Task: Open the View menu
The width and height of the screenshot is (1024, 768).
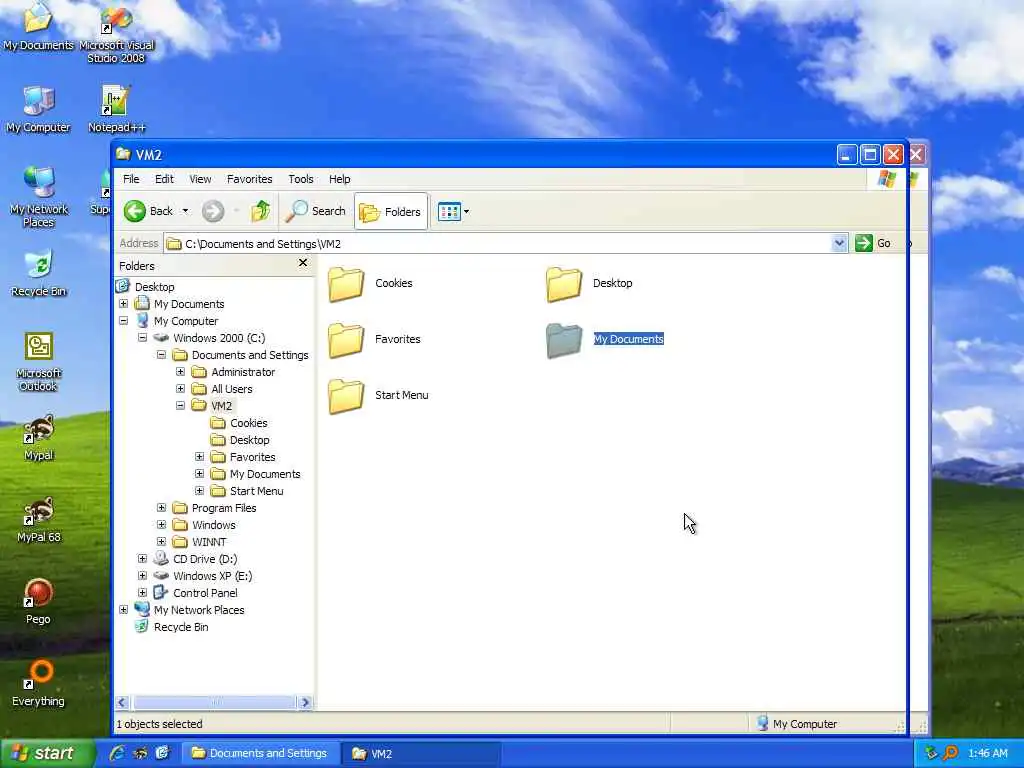Action: point(200,179)
